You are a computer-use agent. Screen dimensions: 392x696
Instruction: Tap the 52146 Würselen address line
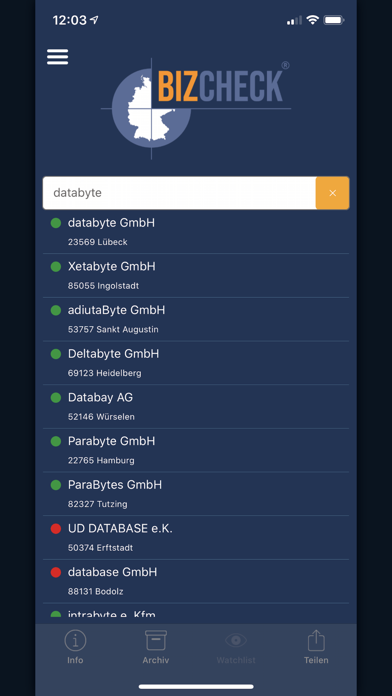pyautogui.click(x=101, y=417)
